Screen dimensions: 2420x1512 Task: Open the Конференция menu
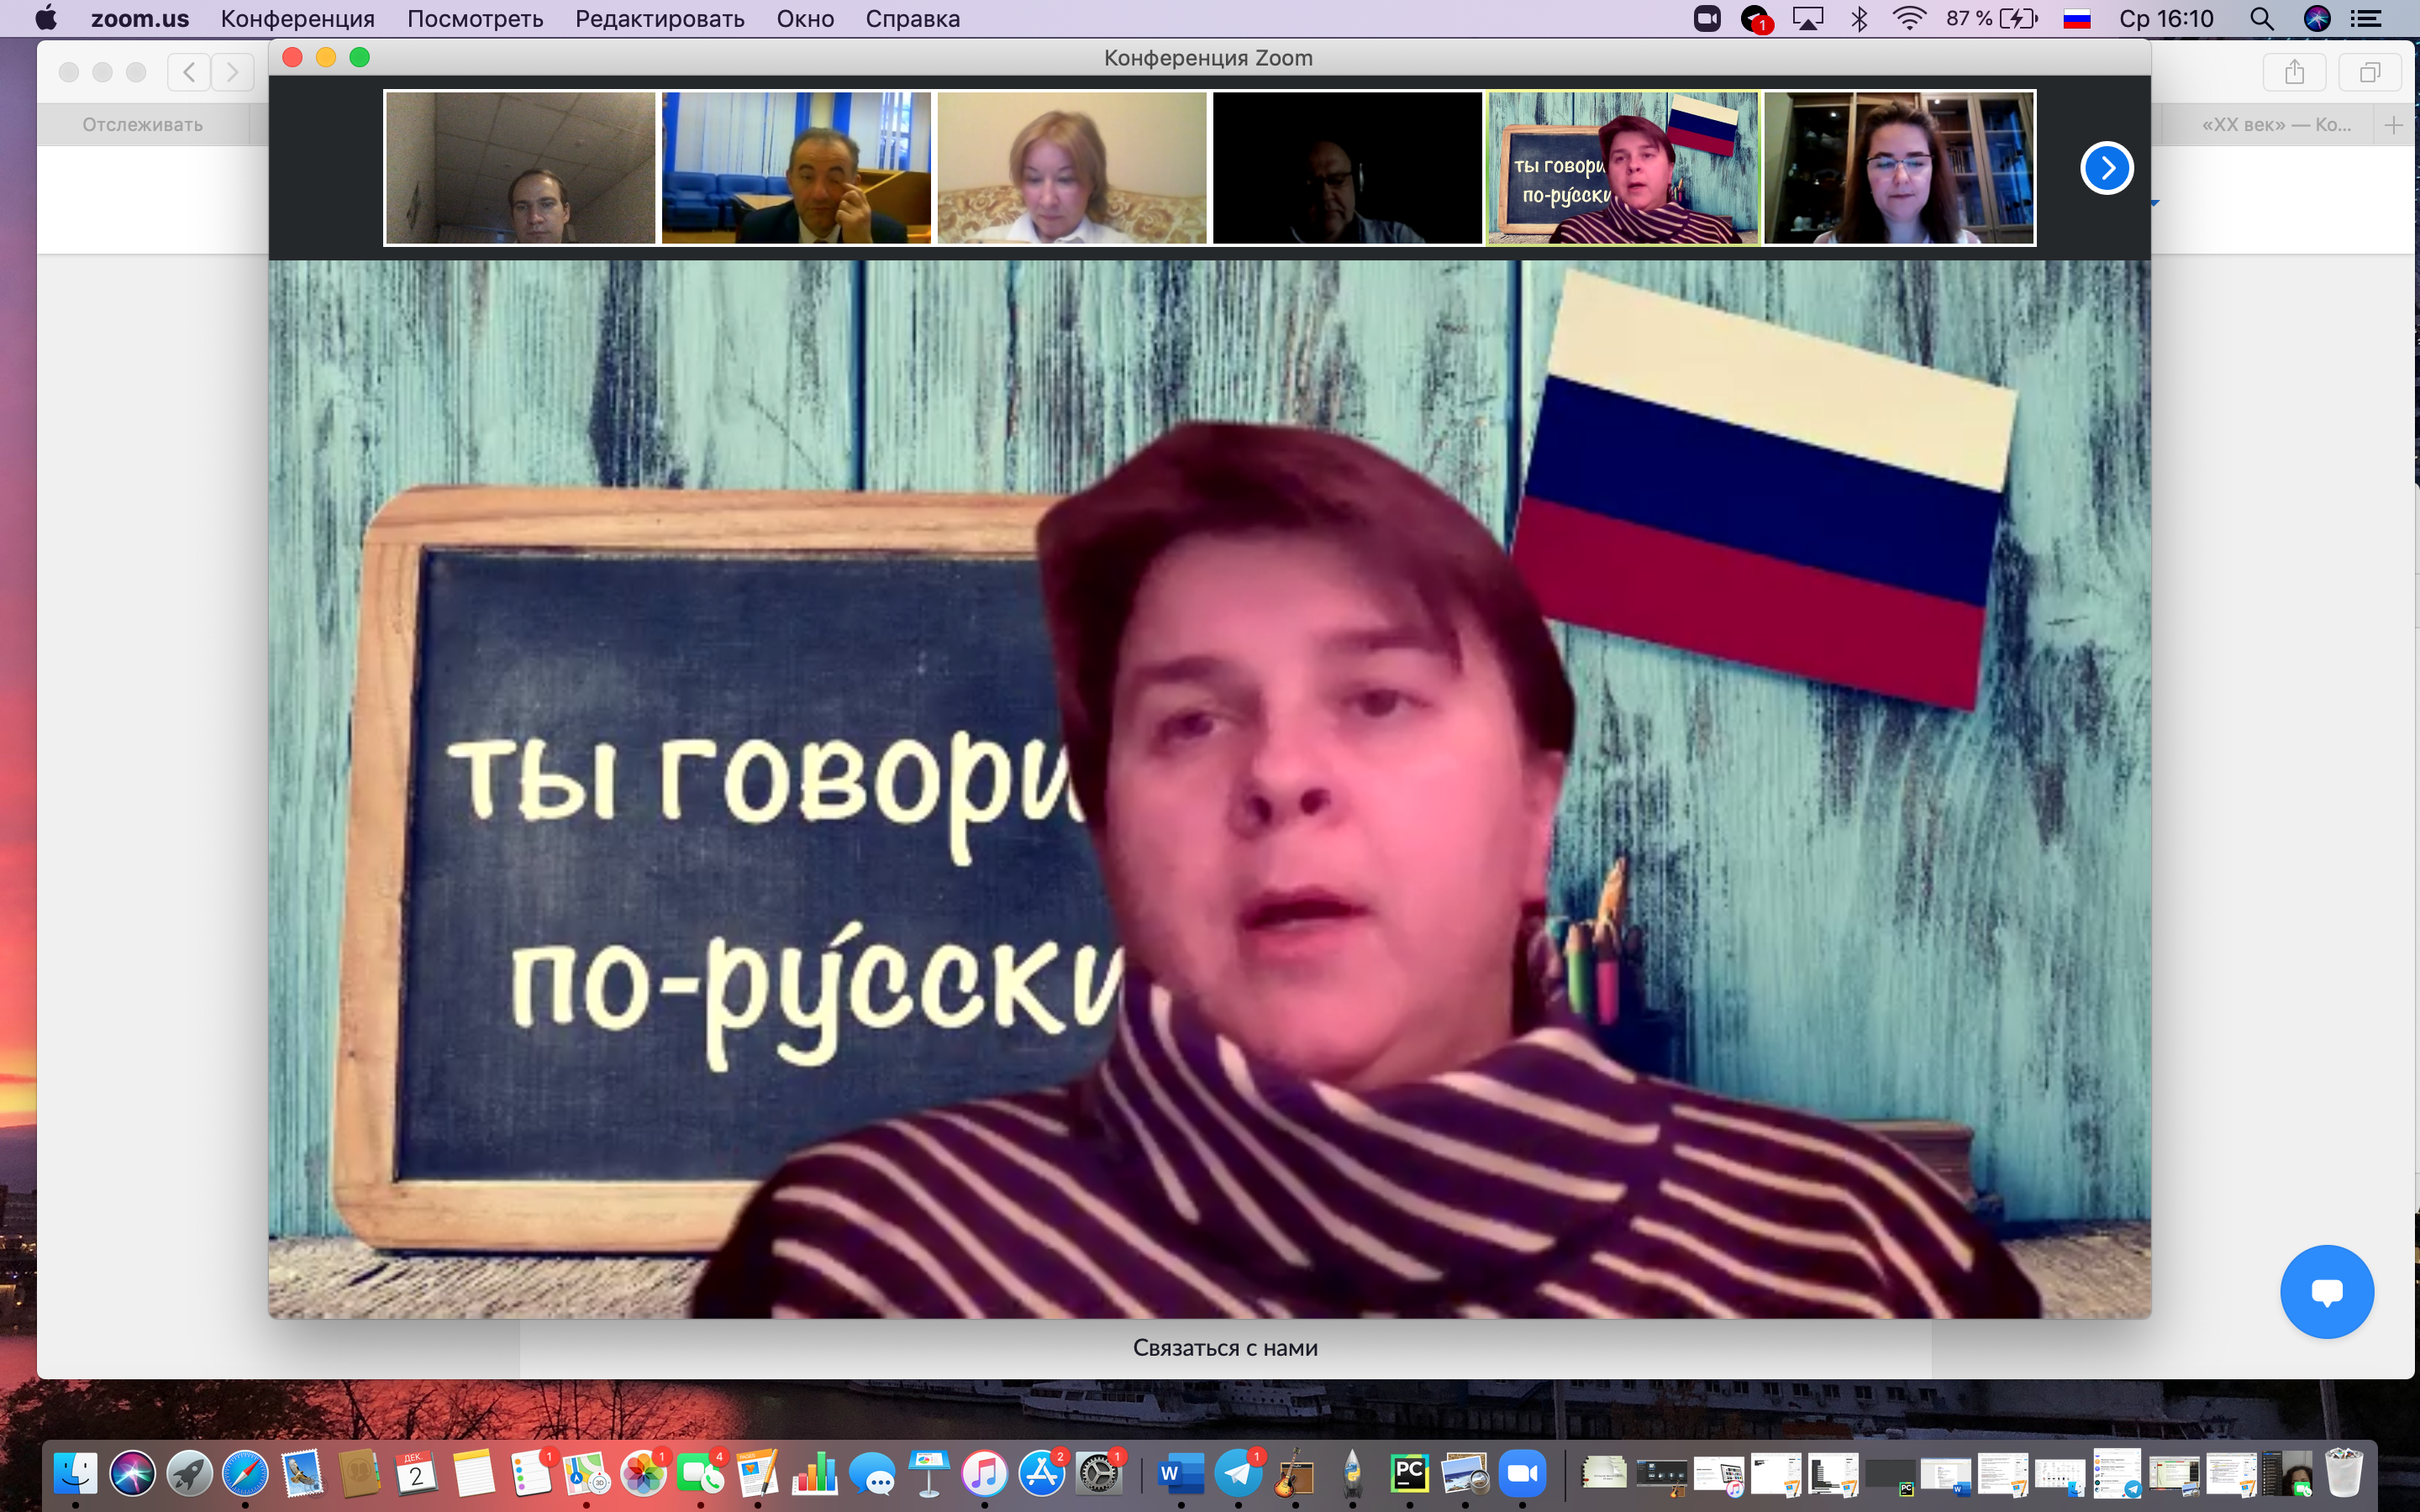tap(297, 19)
